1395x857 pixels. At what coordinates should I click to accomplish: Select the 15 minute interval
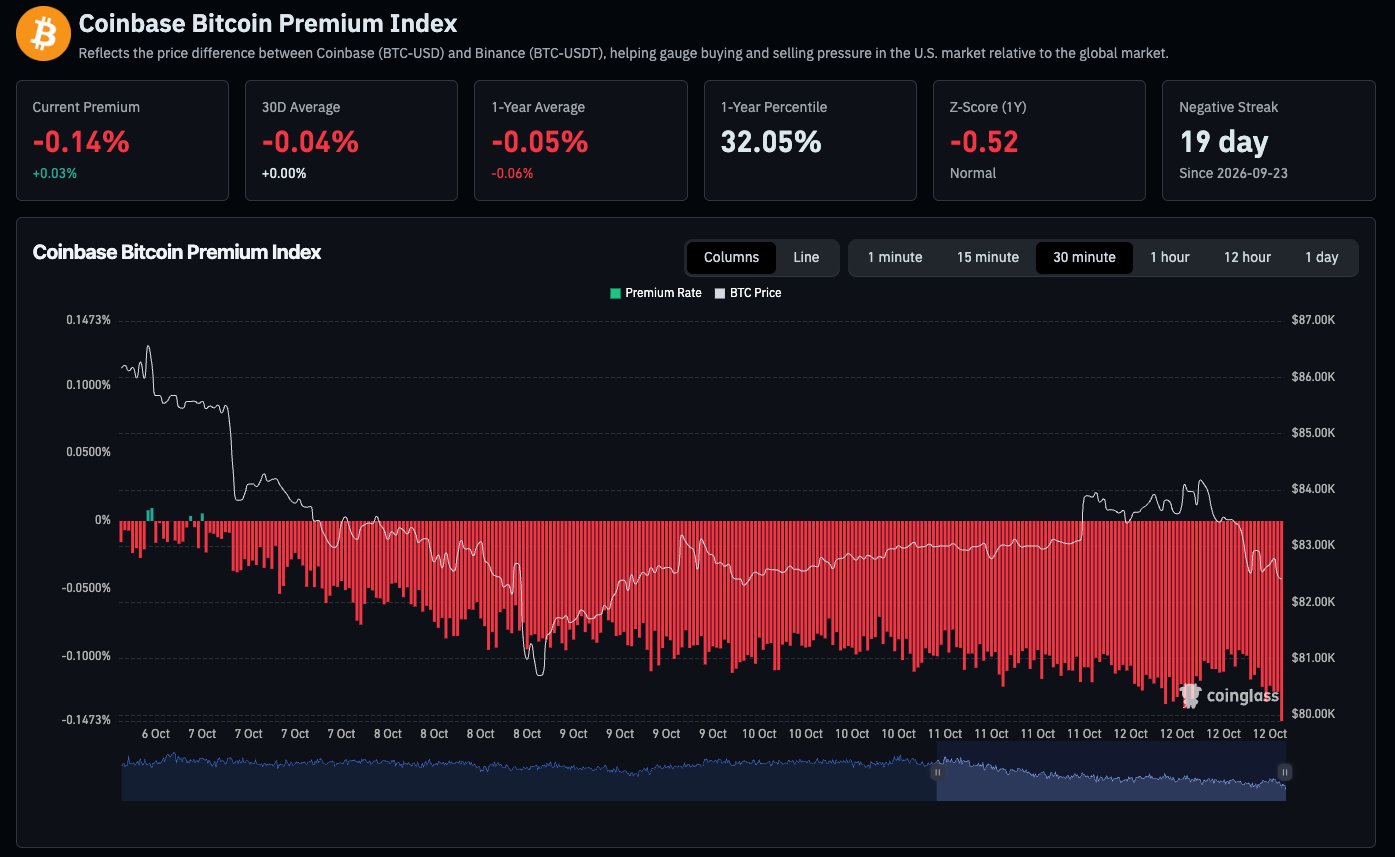coord(988,257)
